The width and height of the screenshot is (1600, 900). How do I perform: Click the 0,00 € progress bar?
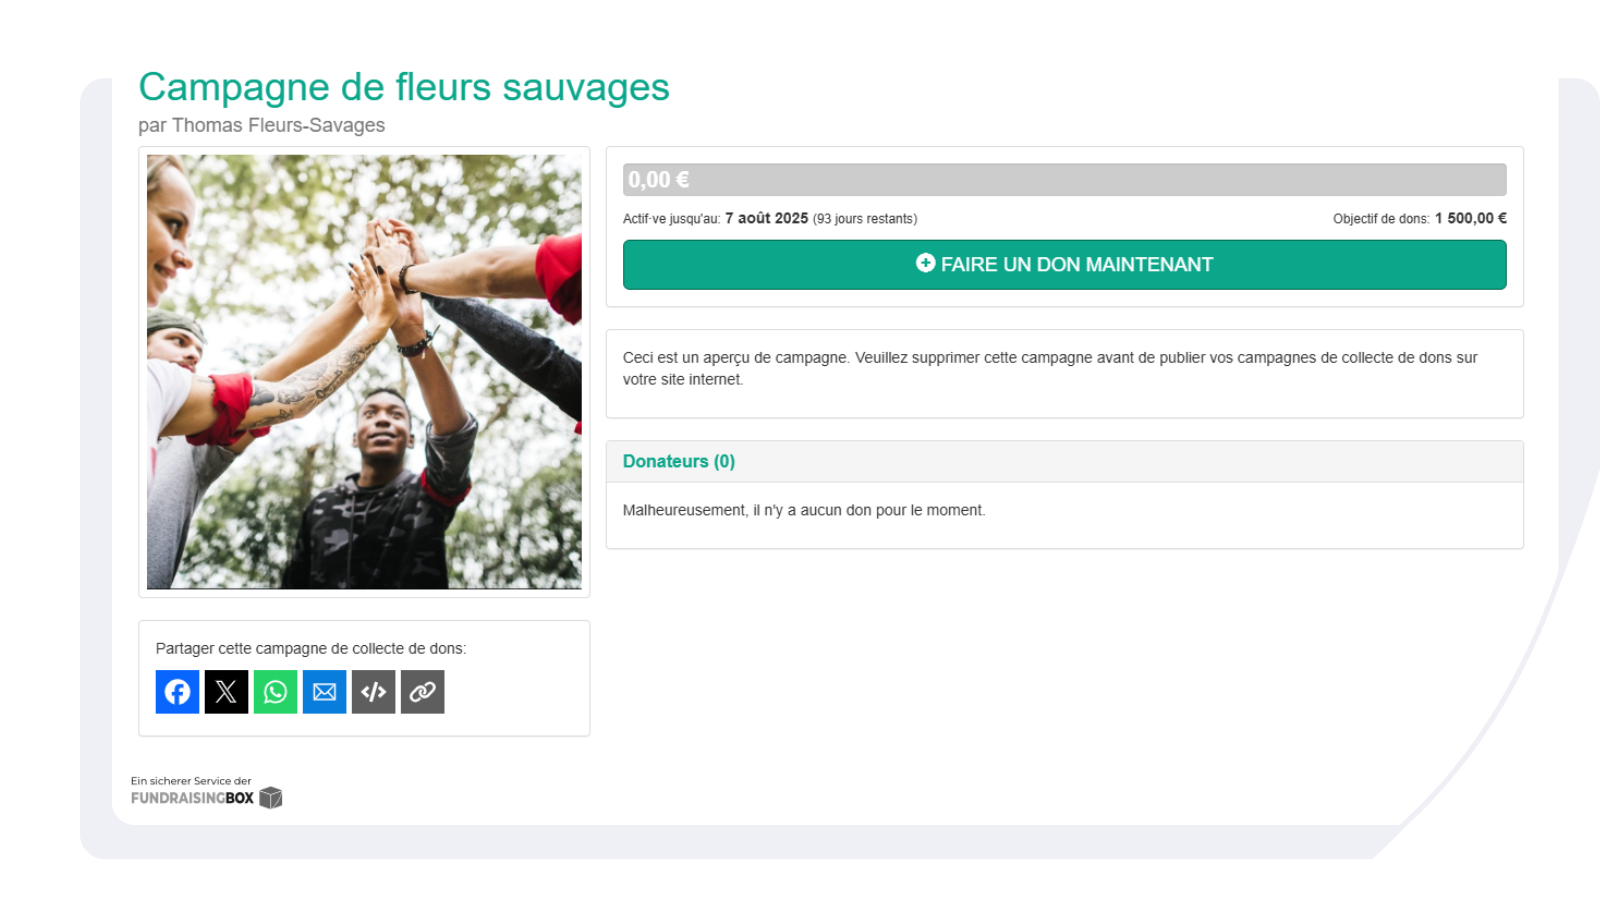click(1064, 180)
